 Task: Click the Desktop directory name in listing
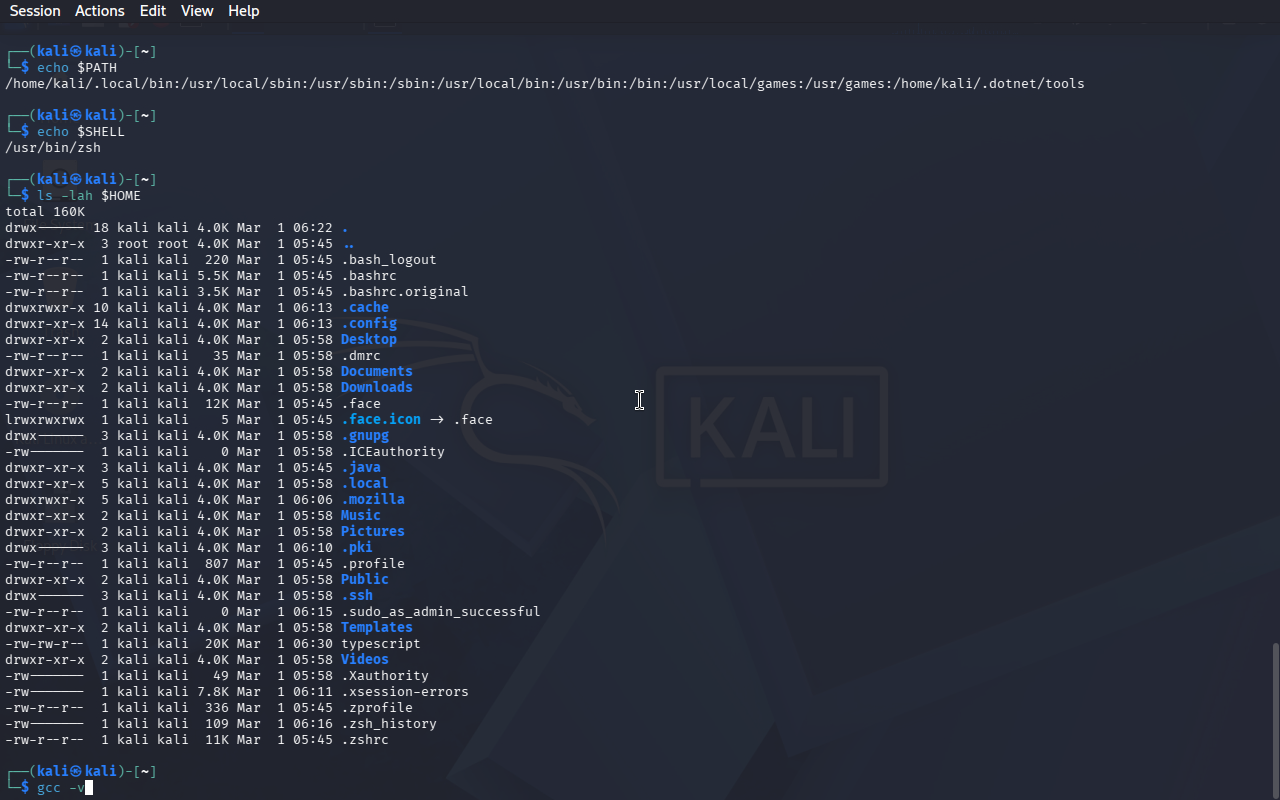pyautogui.click(x=368, y=340)
